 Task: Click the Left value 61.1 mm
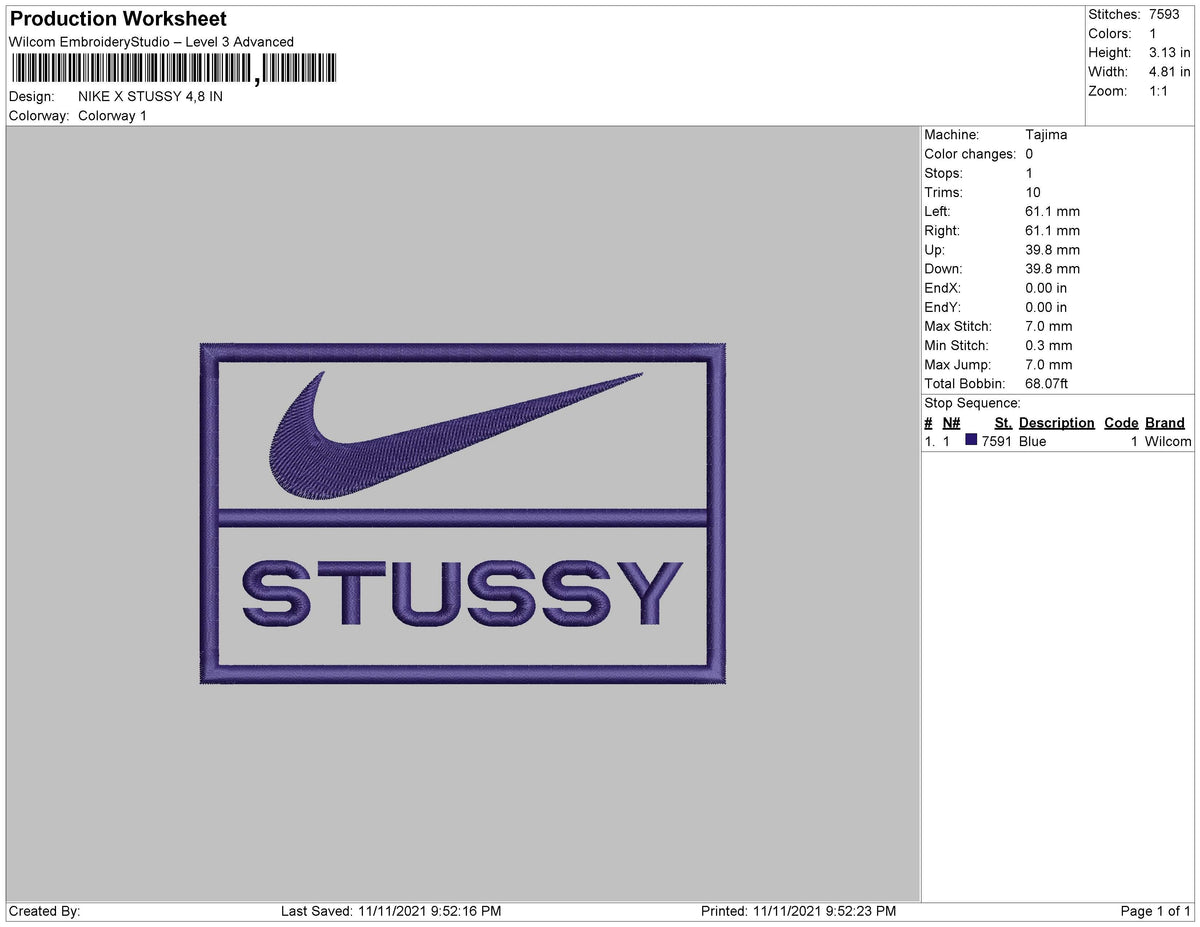point(1052,211)
